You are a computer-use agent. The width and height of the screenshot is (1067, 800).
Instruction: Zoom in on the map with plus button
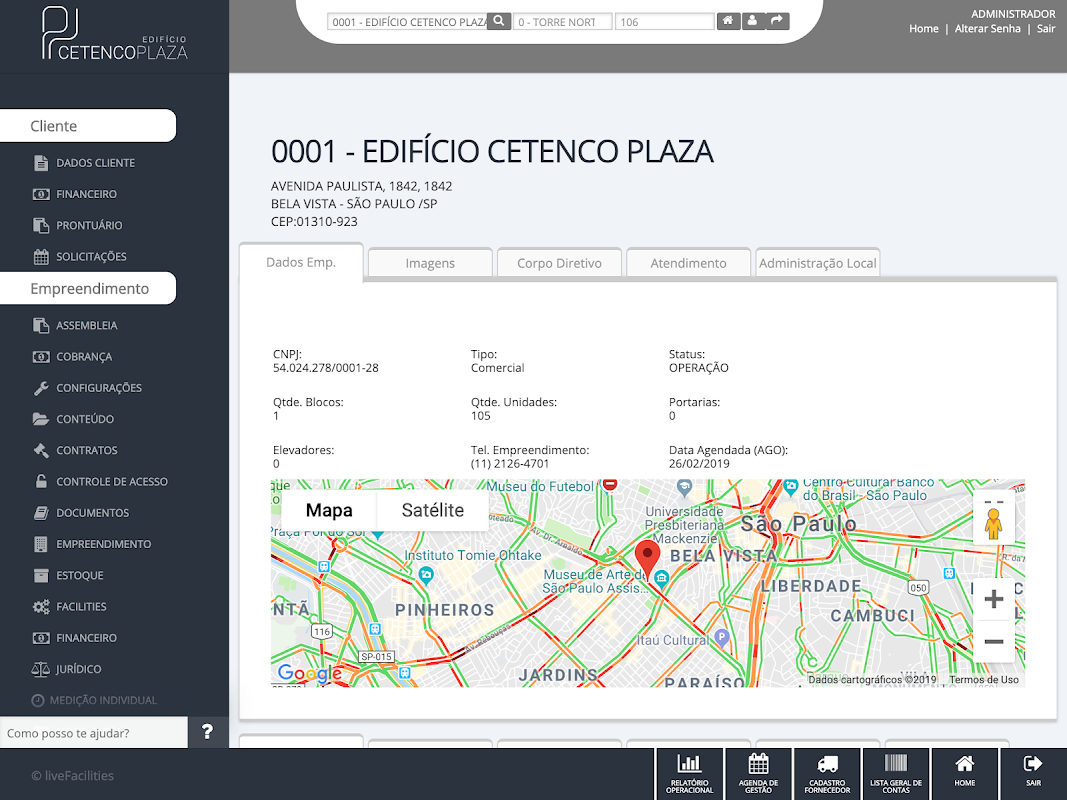click(994, 599)
